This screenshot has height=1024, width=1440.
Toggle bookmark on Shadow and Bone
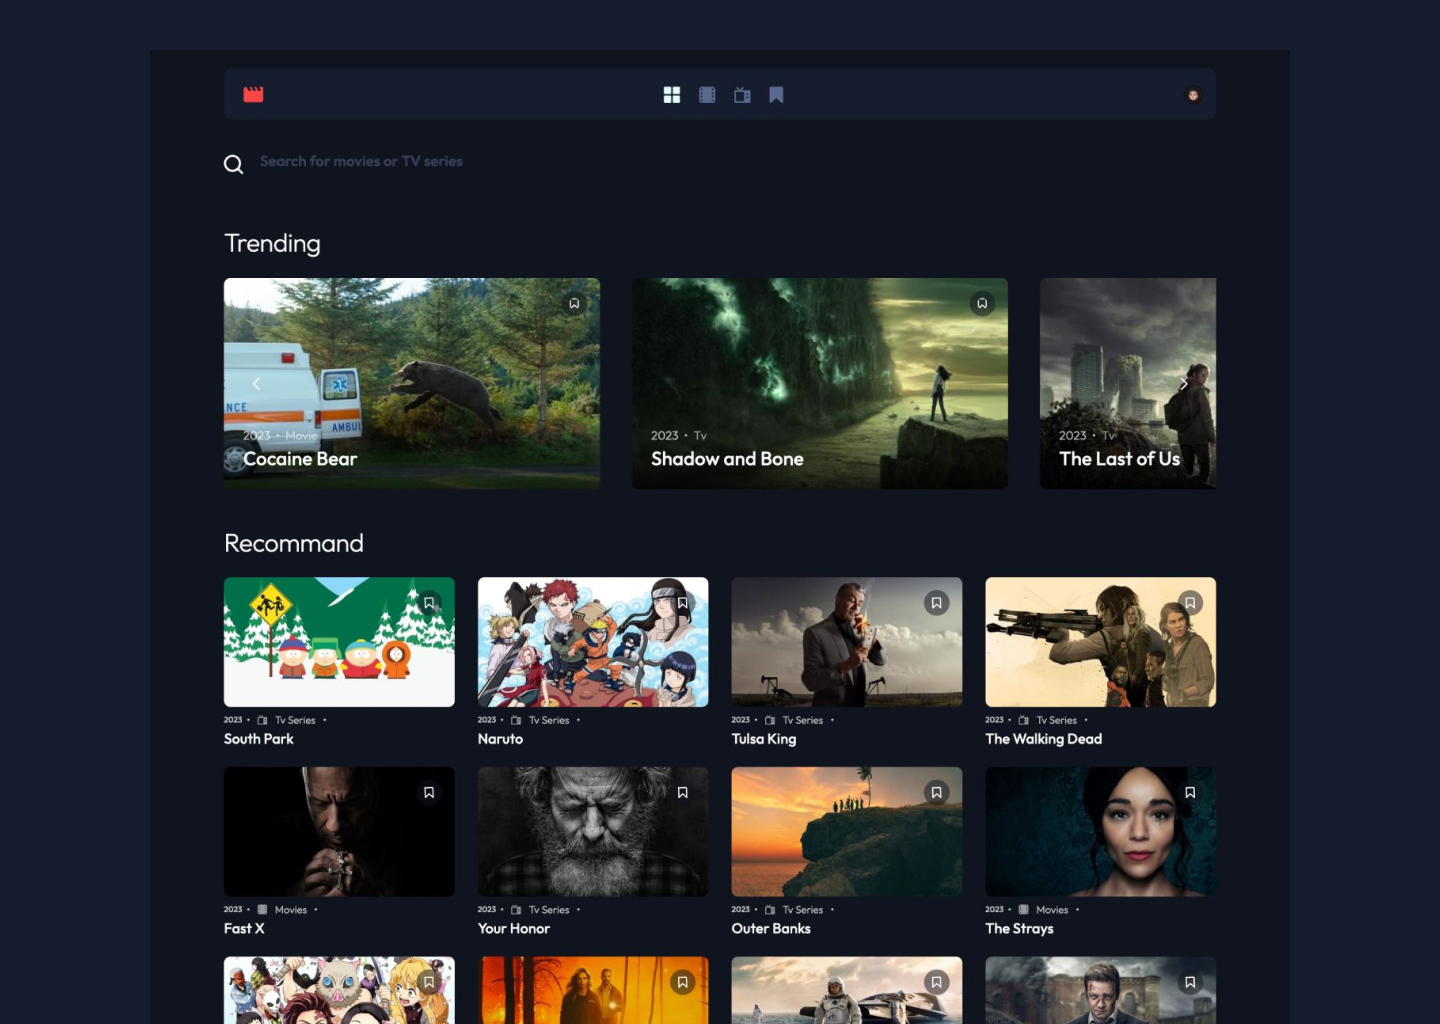coord(982,303)
